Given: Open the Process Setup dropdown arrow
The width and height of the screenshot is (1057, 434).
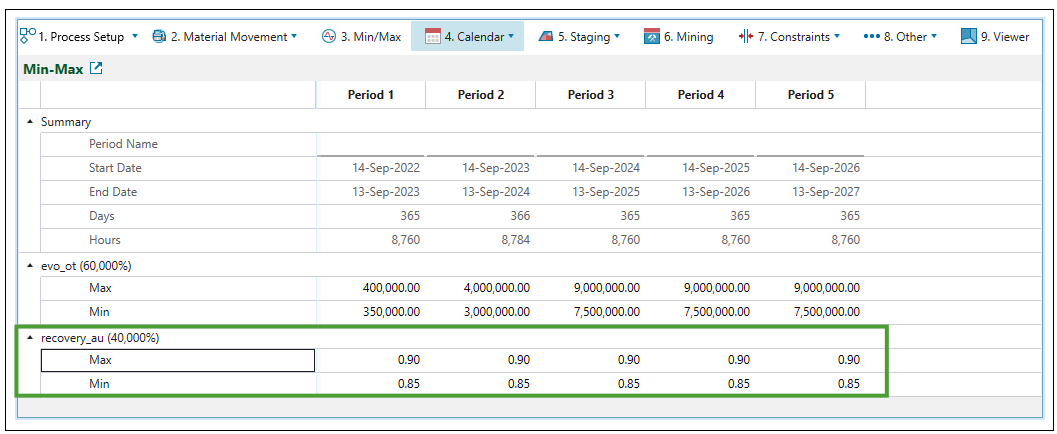Looking at the screenshot, I should [135, 37].
